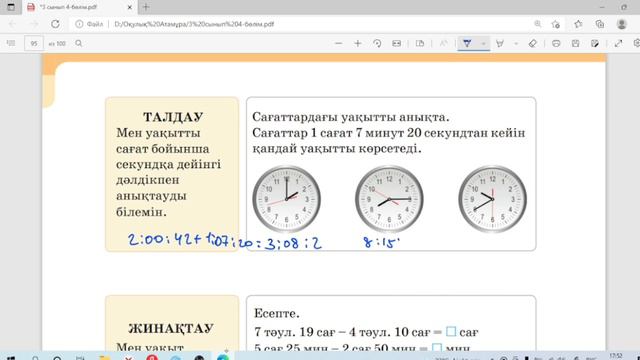This screenshot has width=640, height=360.
Task: Print the PDF document
Action: 556,43
